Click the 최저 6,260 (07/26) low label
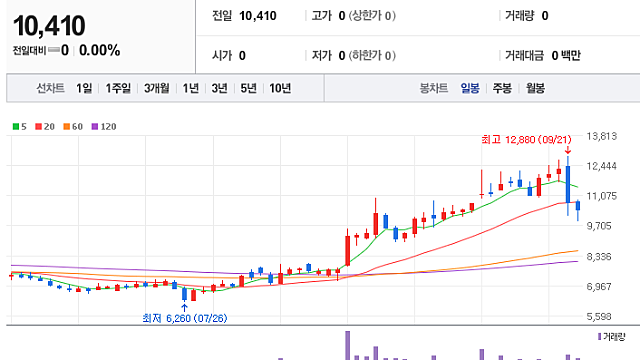640x360 pixels. pyautogui.click(x=184, y=318)
